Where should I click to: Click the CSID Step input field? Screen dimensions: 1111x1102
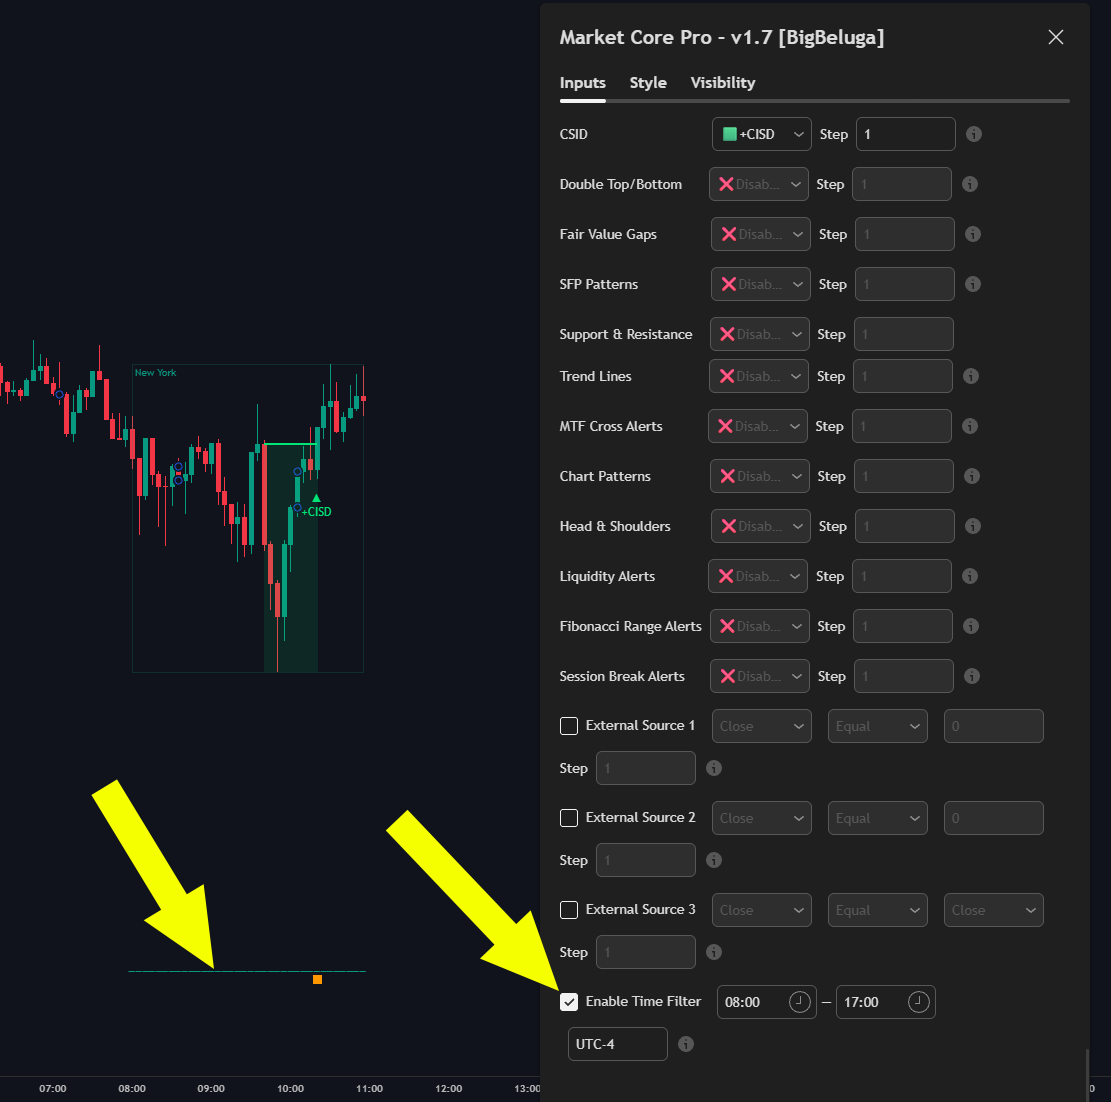(x=906, y=134)
